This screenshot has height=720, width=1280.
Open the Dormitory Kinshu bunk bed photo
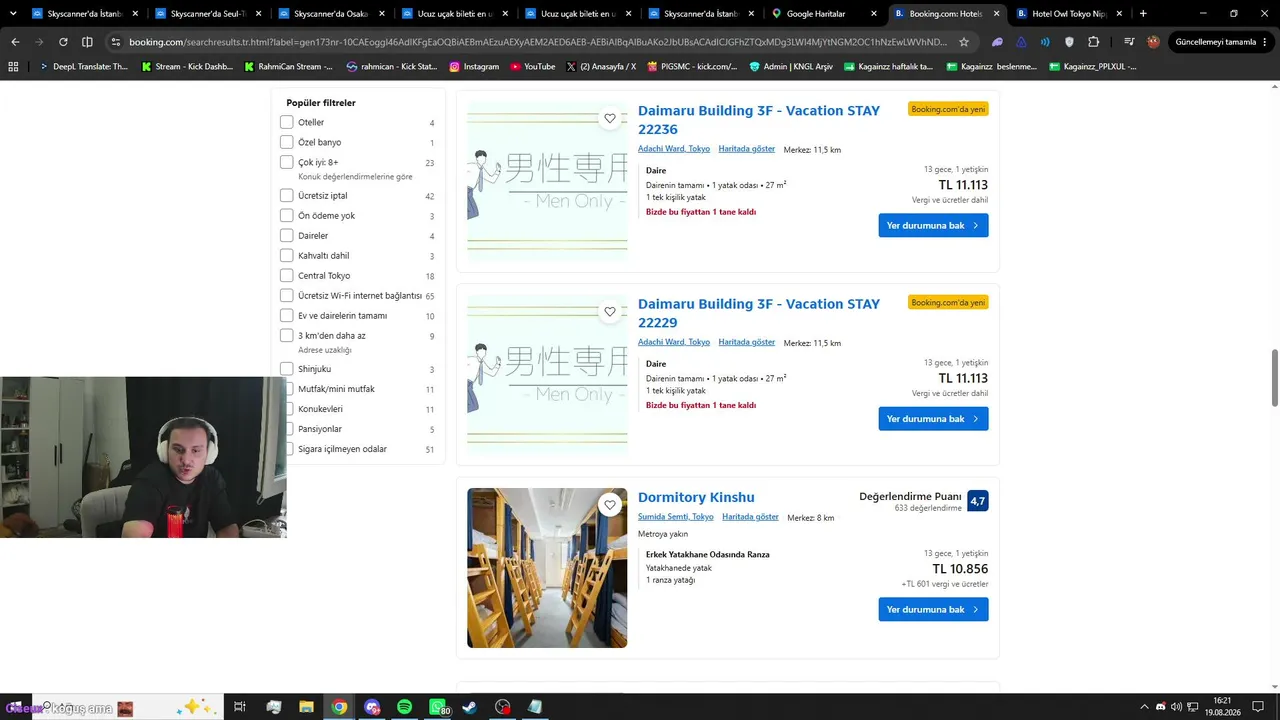[547, 568]
